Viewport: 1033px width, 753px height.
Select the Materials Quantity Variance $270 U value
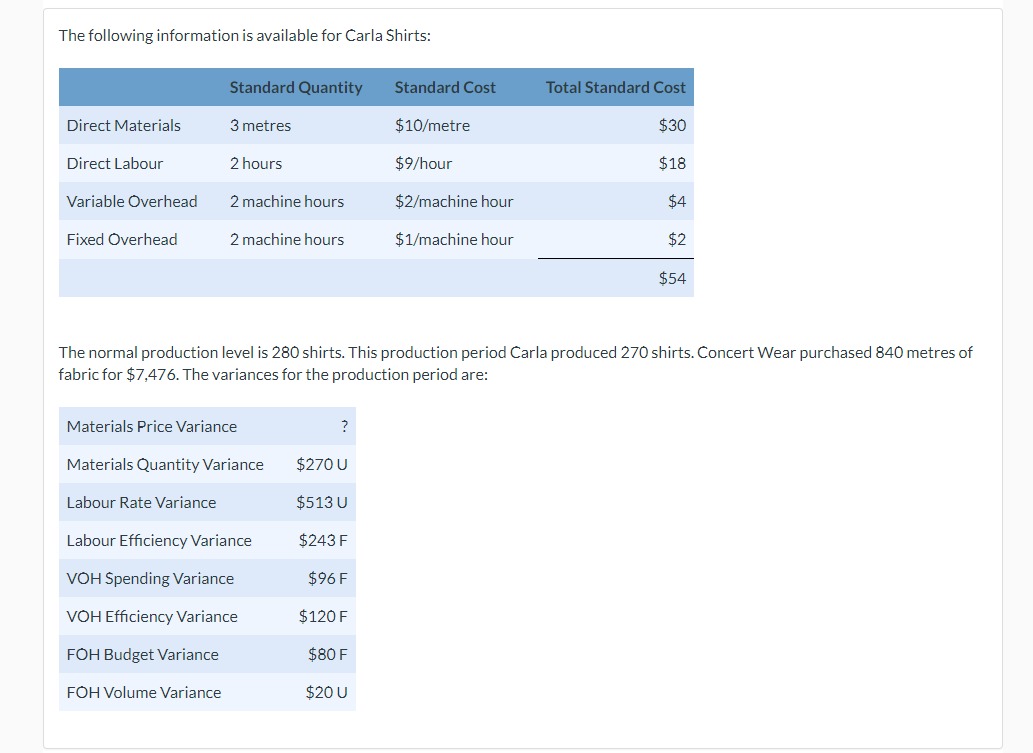point(321,464)
